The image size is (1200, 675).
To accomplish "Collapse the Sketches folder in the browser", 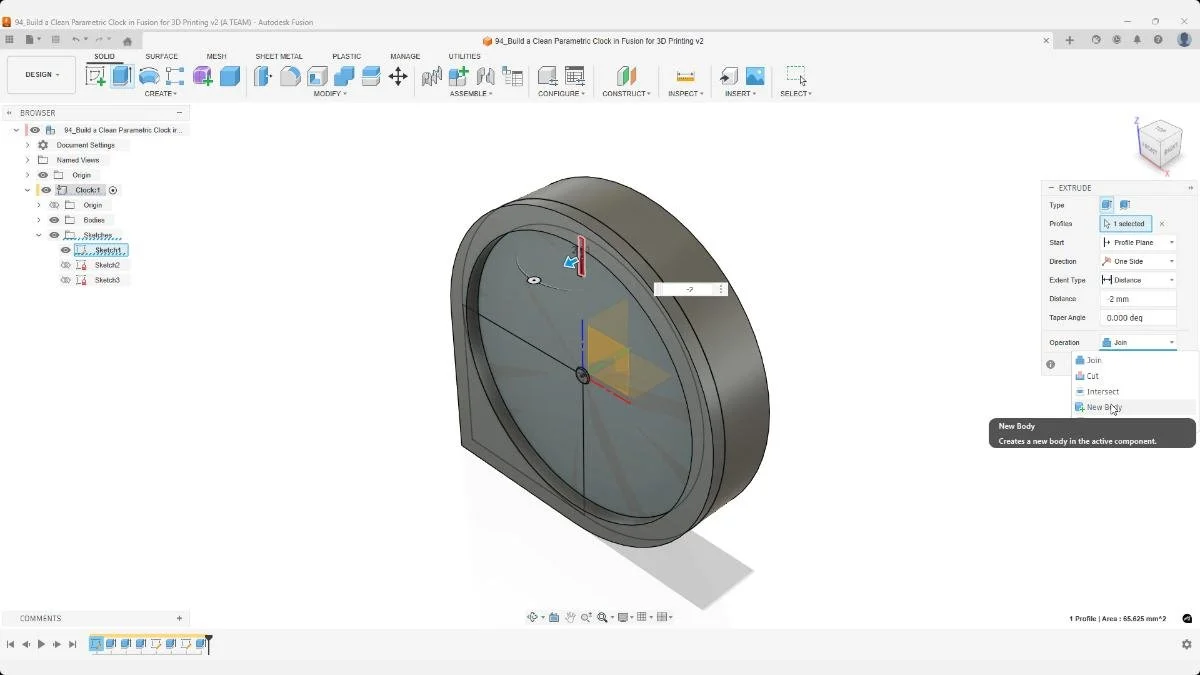I will (39, 235).
